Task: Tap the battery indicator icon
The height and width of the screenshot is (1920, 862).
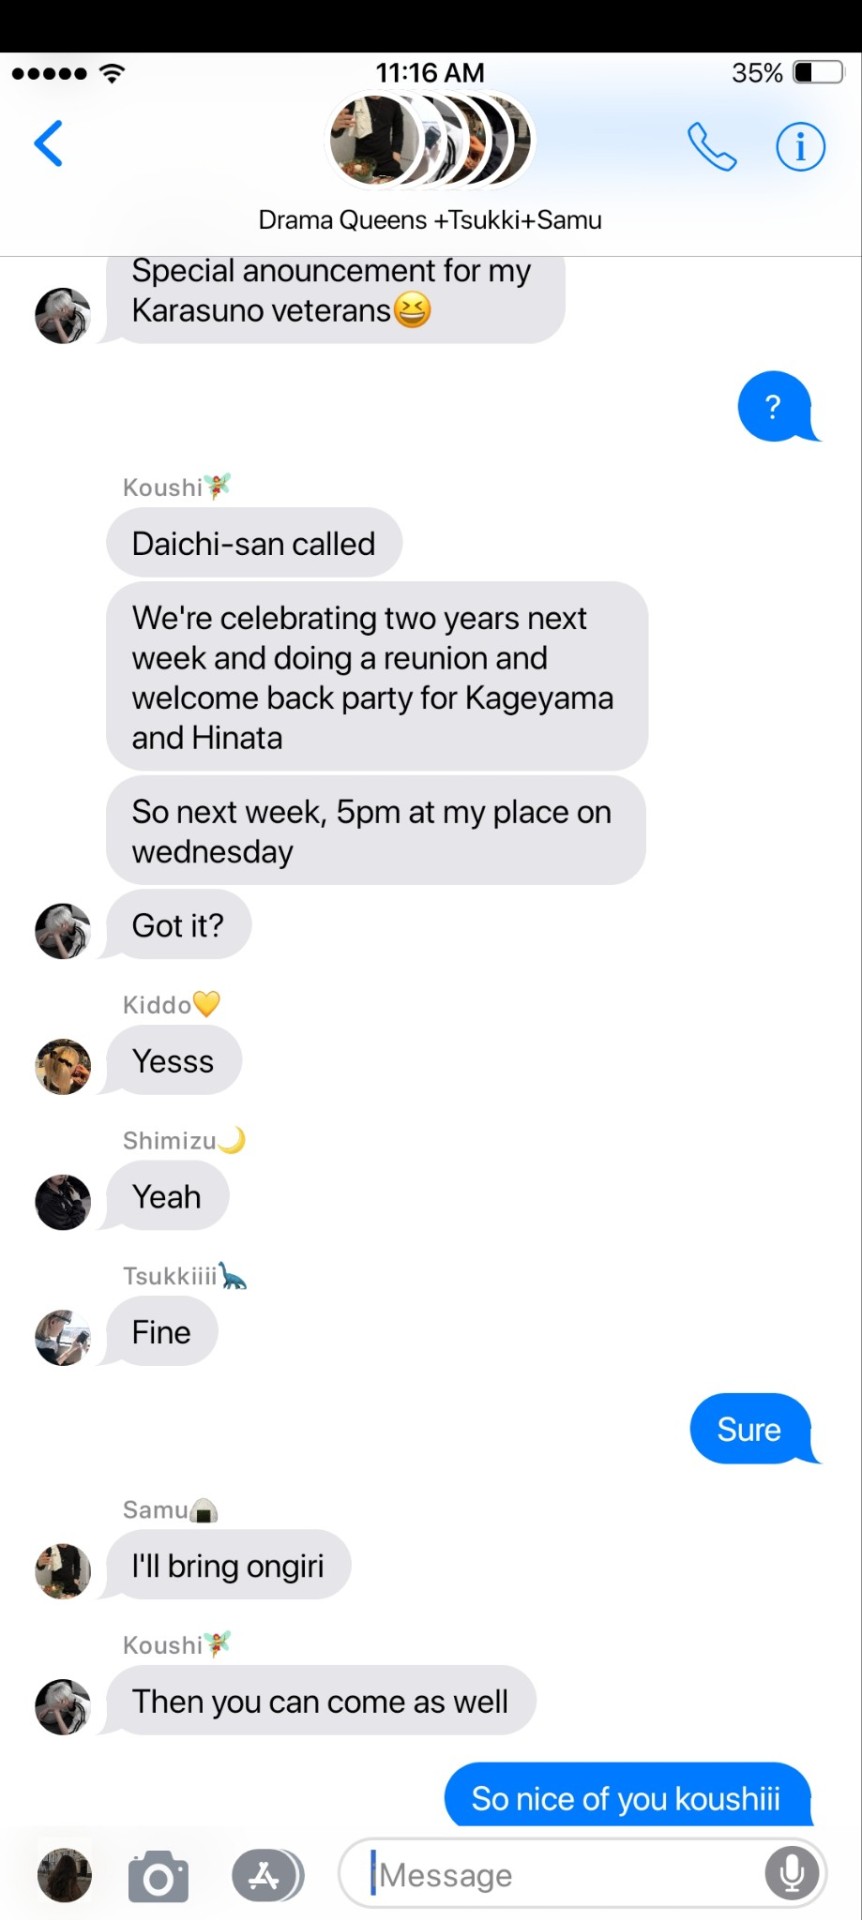Action: pos(819,73)
